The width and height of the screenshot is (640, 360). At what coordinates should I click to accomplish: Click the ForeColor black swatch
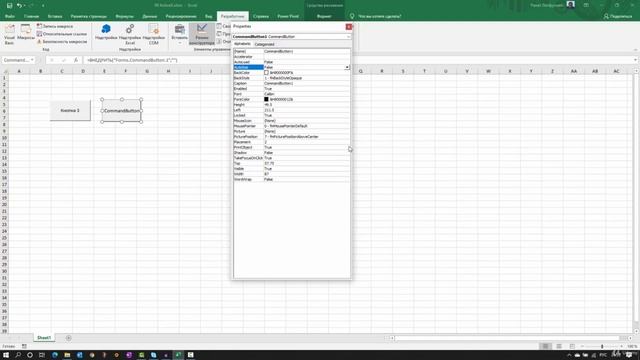click(x=266, y=99)
